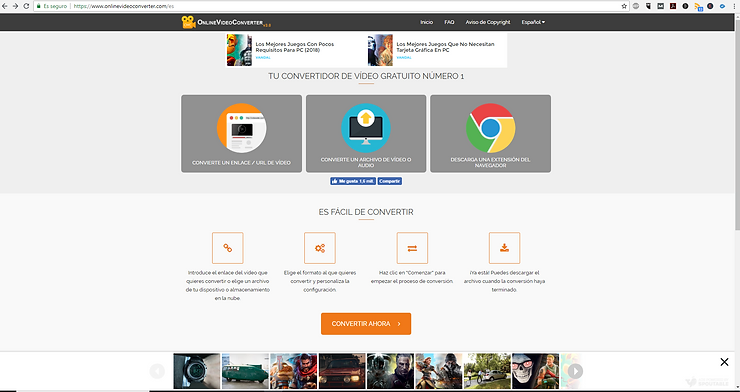Open the Español language dropdown
Image resolution: width=740 pixels, height=392 pixels.
tap(533, 22)
